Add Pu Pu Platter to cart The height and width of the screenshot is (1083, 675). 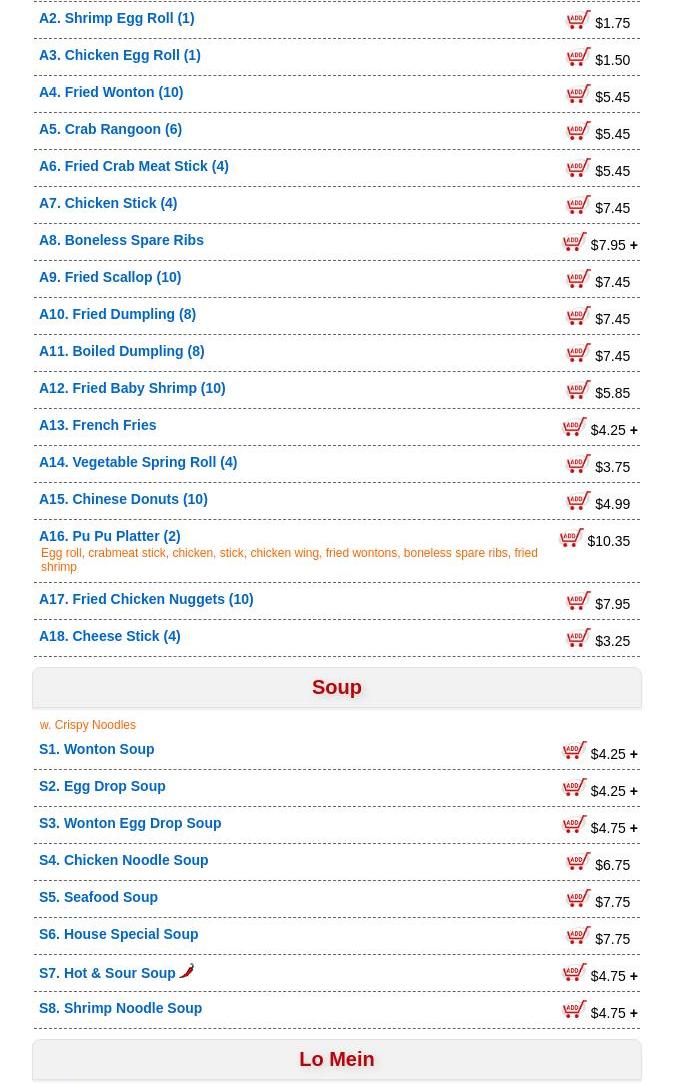pos(571,538)
